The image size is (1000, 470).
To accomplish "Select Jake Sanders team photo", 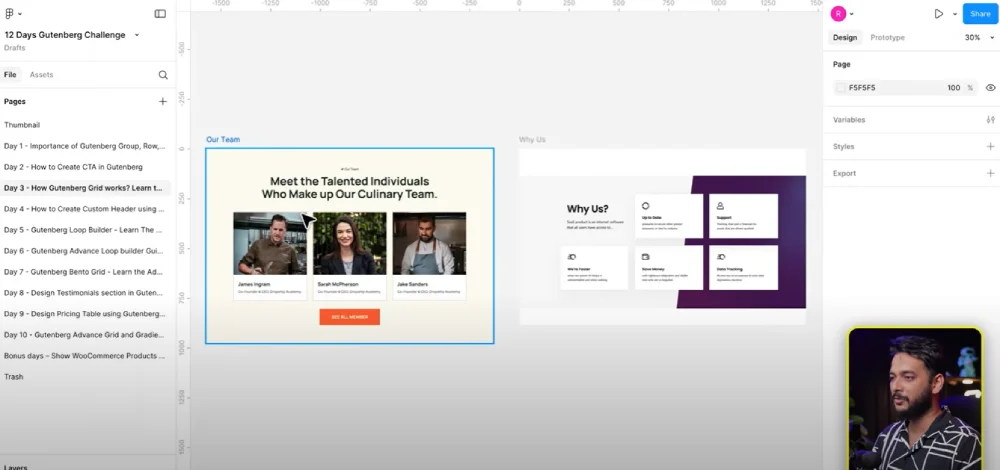I will pos(429,244).
